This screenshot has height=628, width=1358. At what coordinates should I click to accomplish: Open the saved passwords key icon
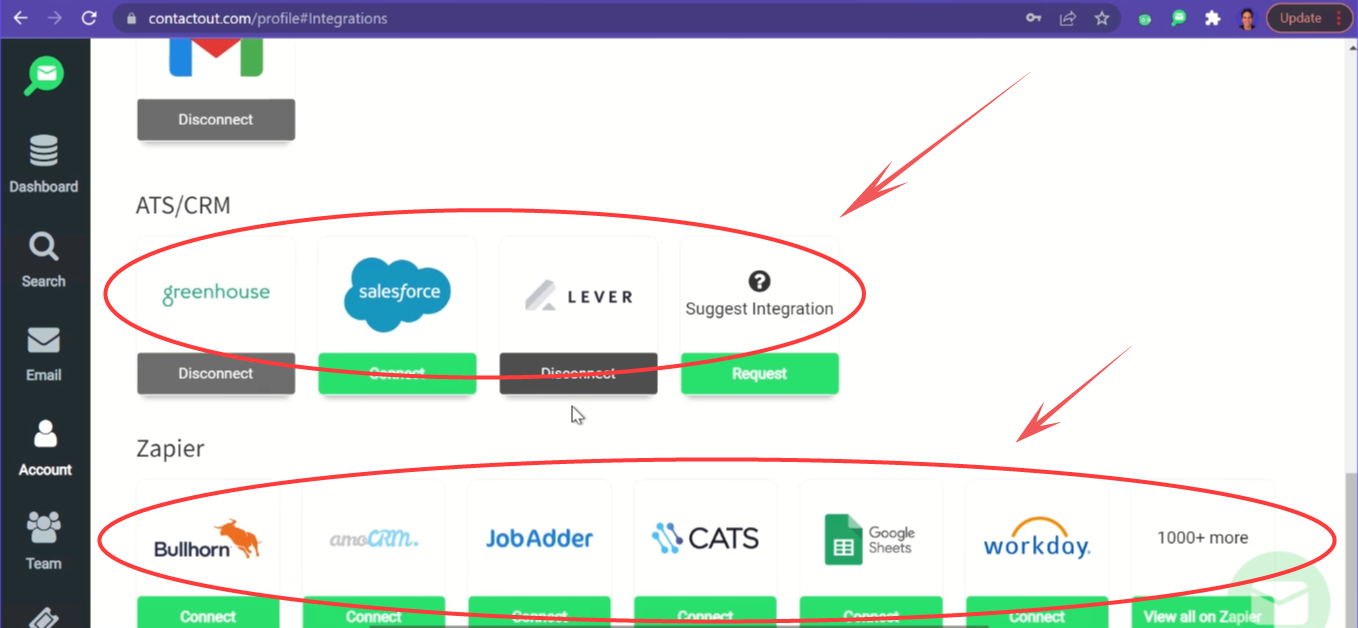[1035, 18]
